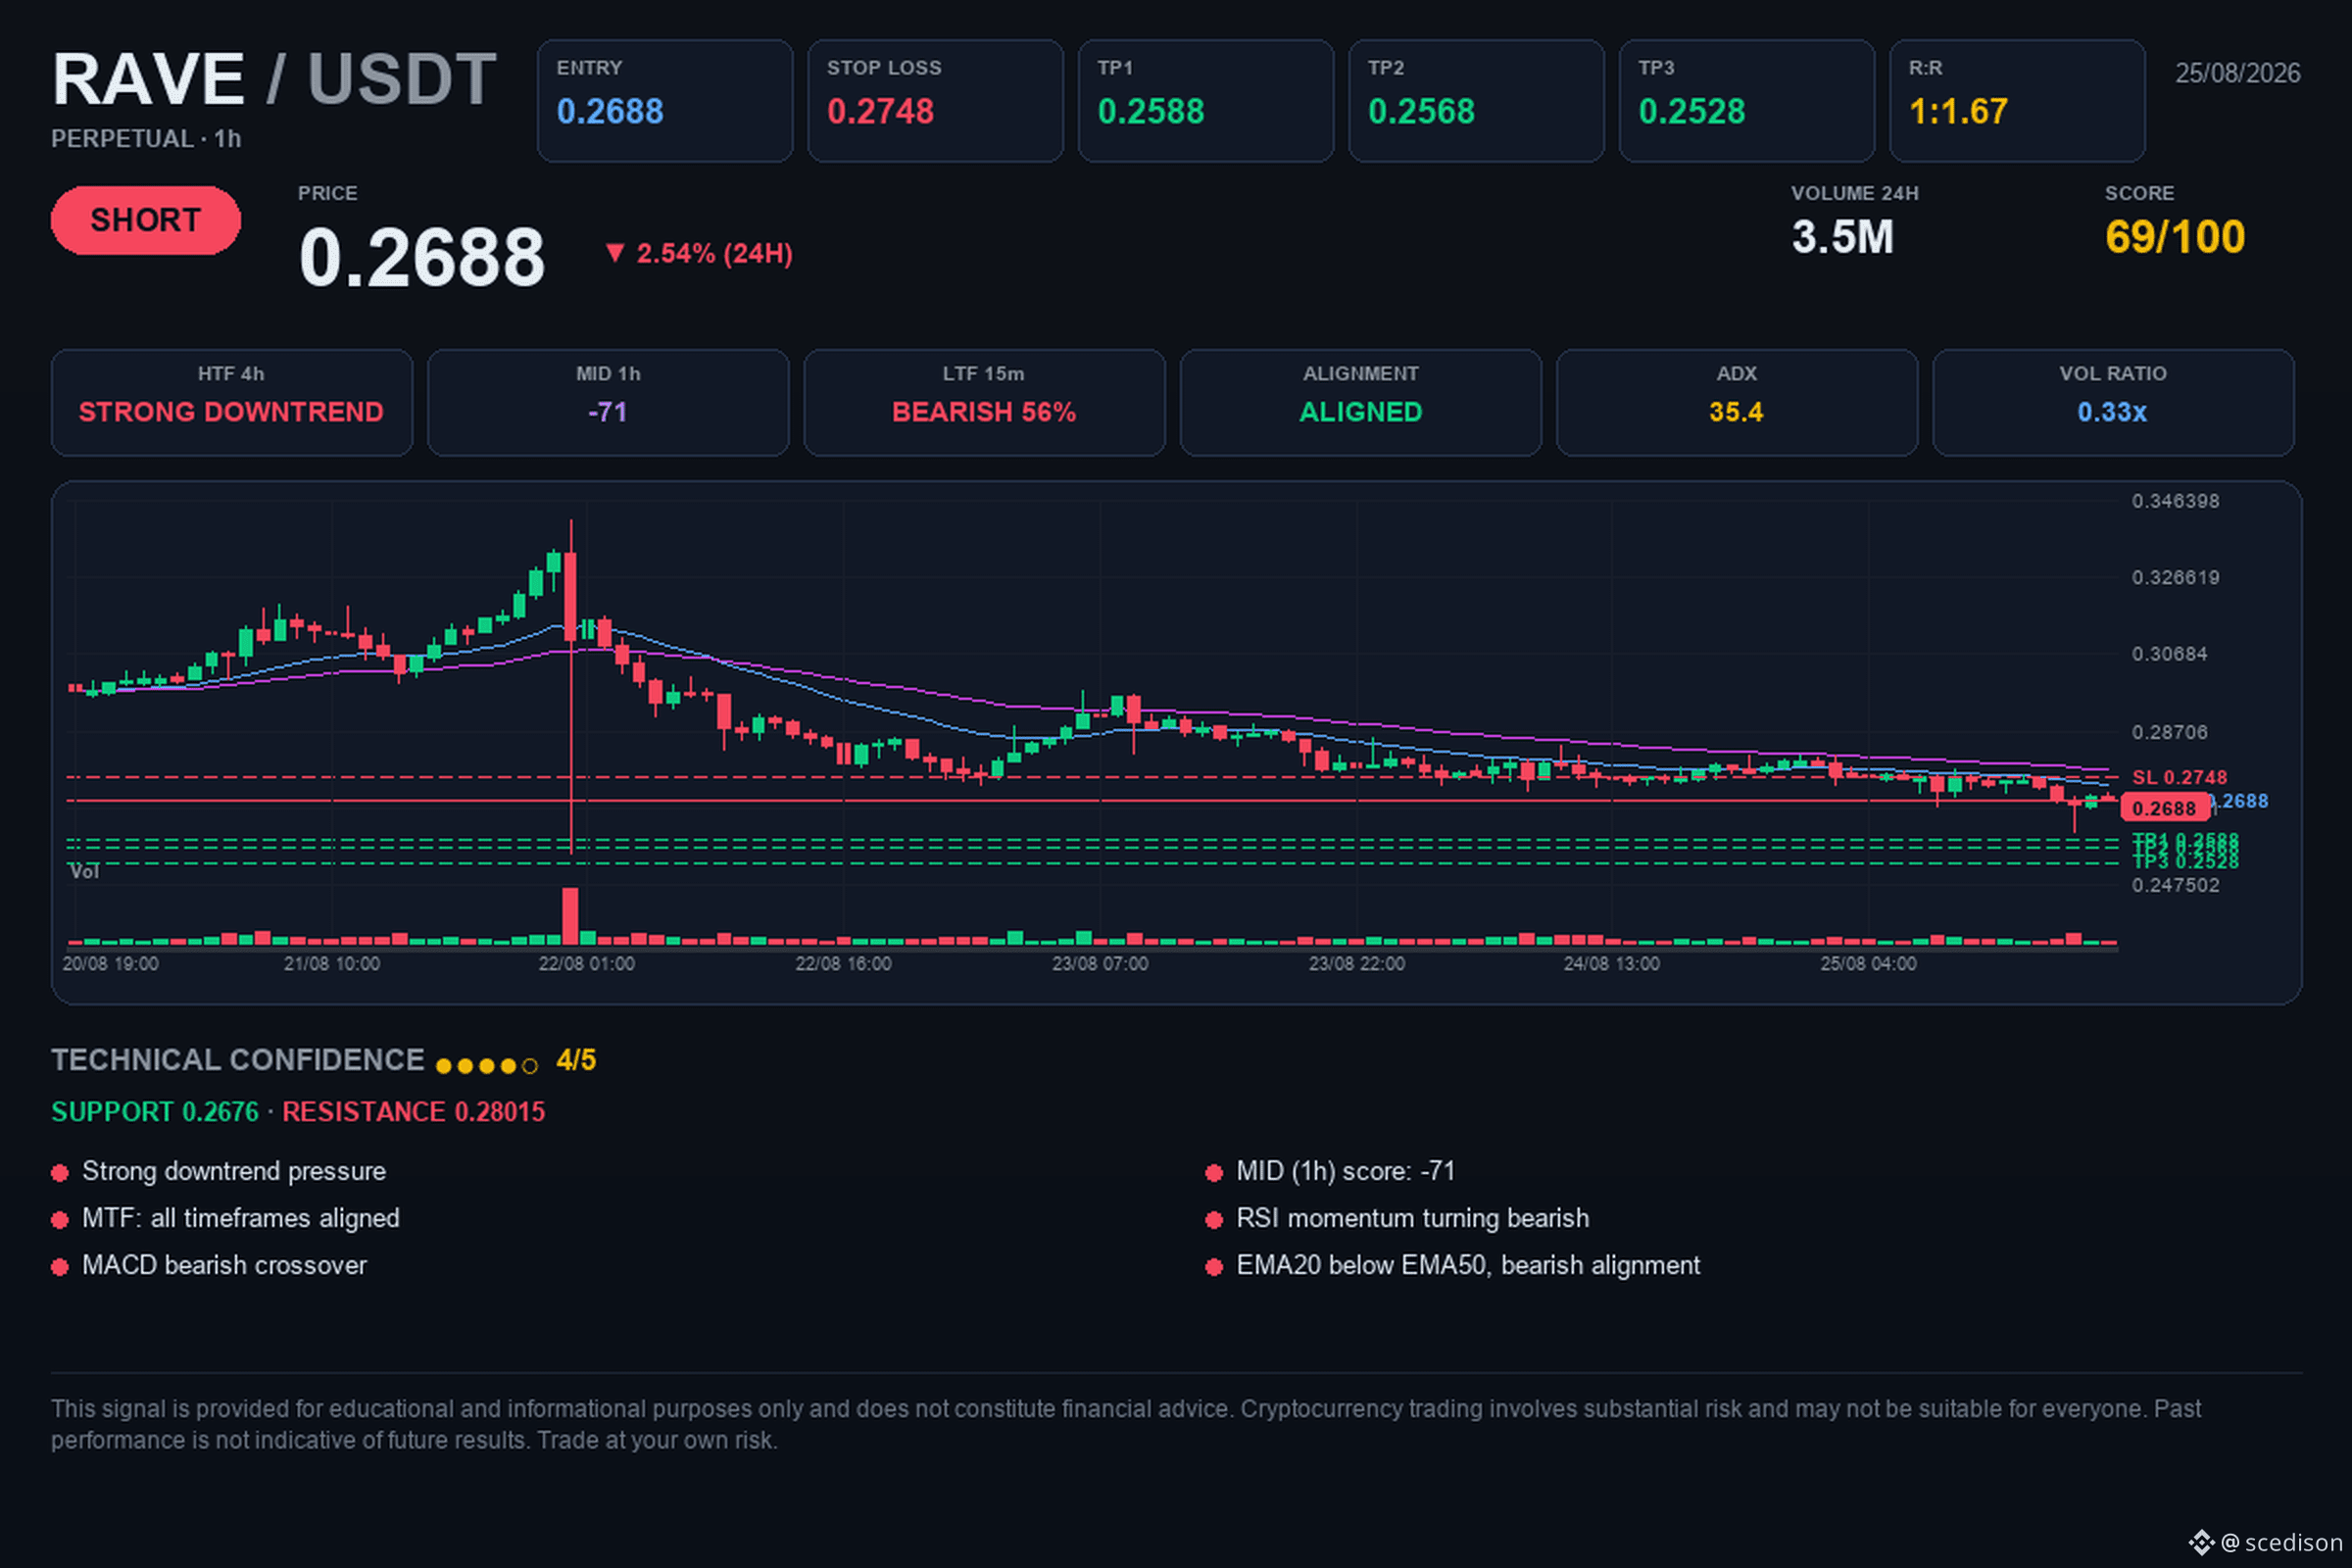This screenshot has width=2352, height=1568.
Task: Click the red 0.2688 chart price tag
Action: 2164,808
